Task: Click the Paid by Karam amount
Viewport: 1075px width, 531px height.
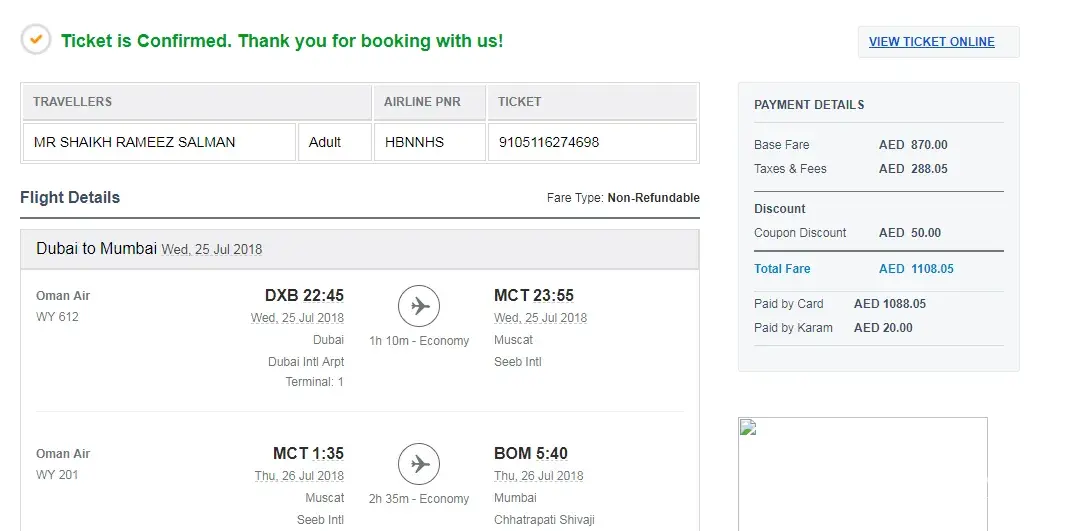Action: (x=883, y=328)
